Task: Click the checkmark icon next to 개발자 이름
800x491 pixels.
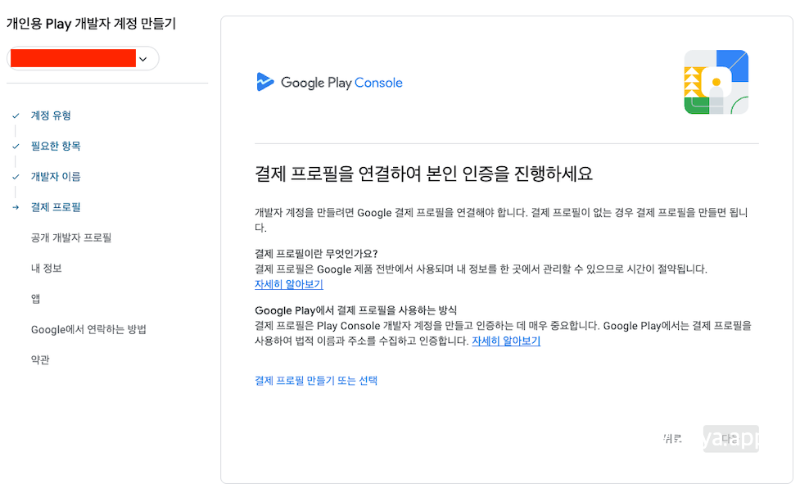Action: point(16,177)
